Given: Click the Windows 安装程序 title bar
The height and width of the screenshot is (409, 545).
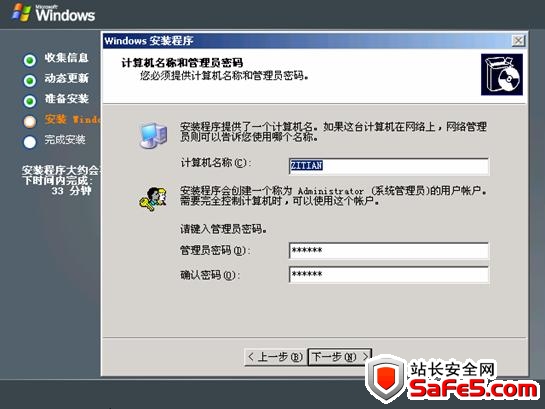Looking at the screenshot, I should point(306,41).
